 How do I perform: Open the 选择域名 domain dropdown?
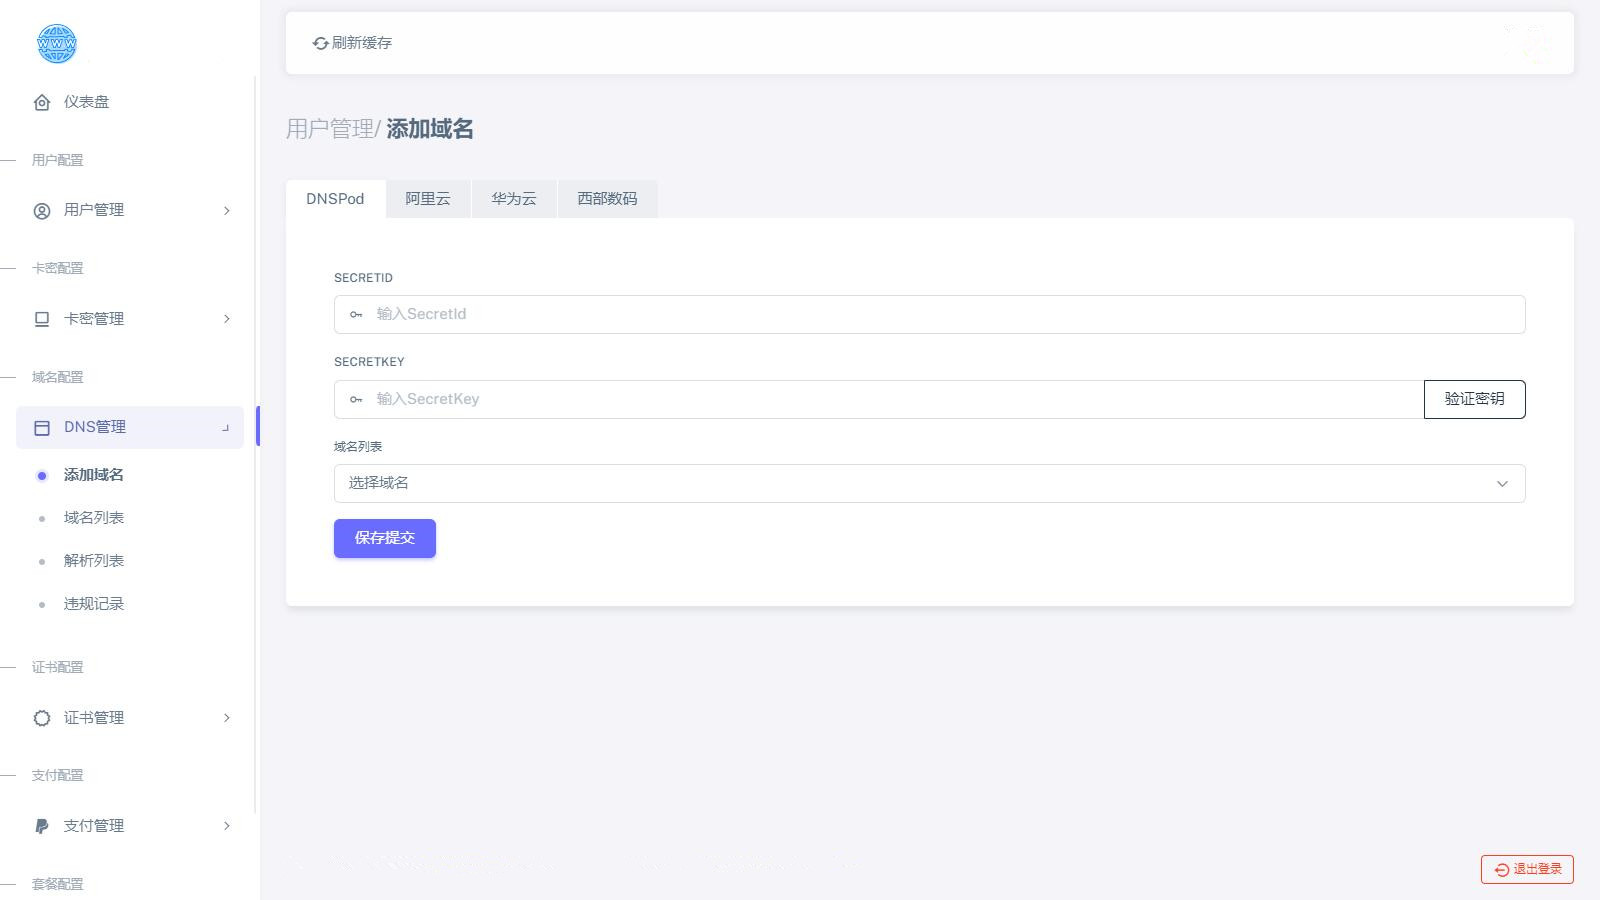tap(929, 484)
